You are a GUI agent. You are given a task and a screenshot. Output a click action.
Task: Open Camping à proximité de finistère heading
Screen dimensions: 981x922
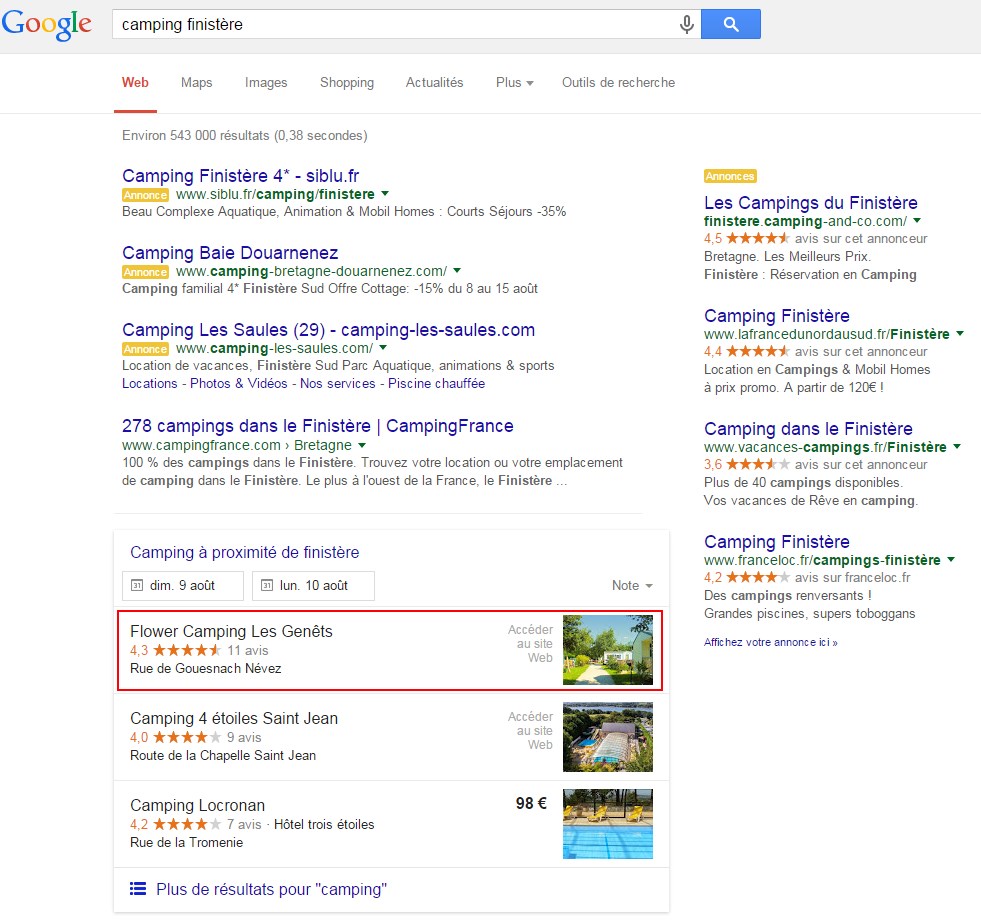[x=245, y=552]
